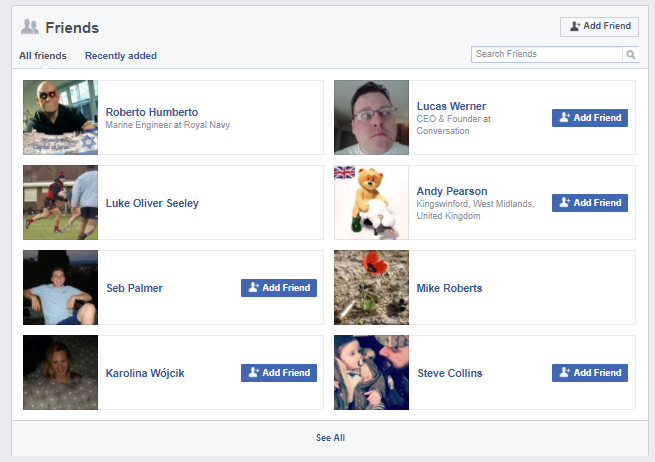Open the Karolina Wójcik name link

(145, 373)
